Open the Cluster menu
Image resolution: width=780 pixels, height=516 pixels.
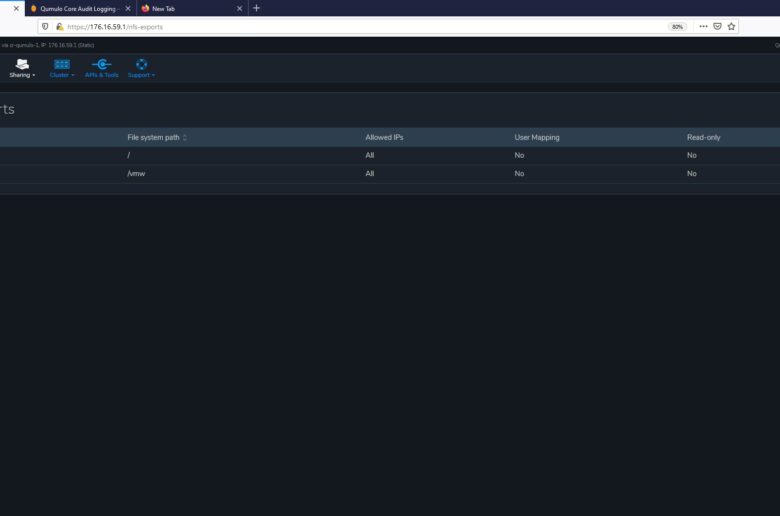(x=62, y=68)
